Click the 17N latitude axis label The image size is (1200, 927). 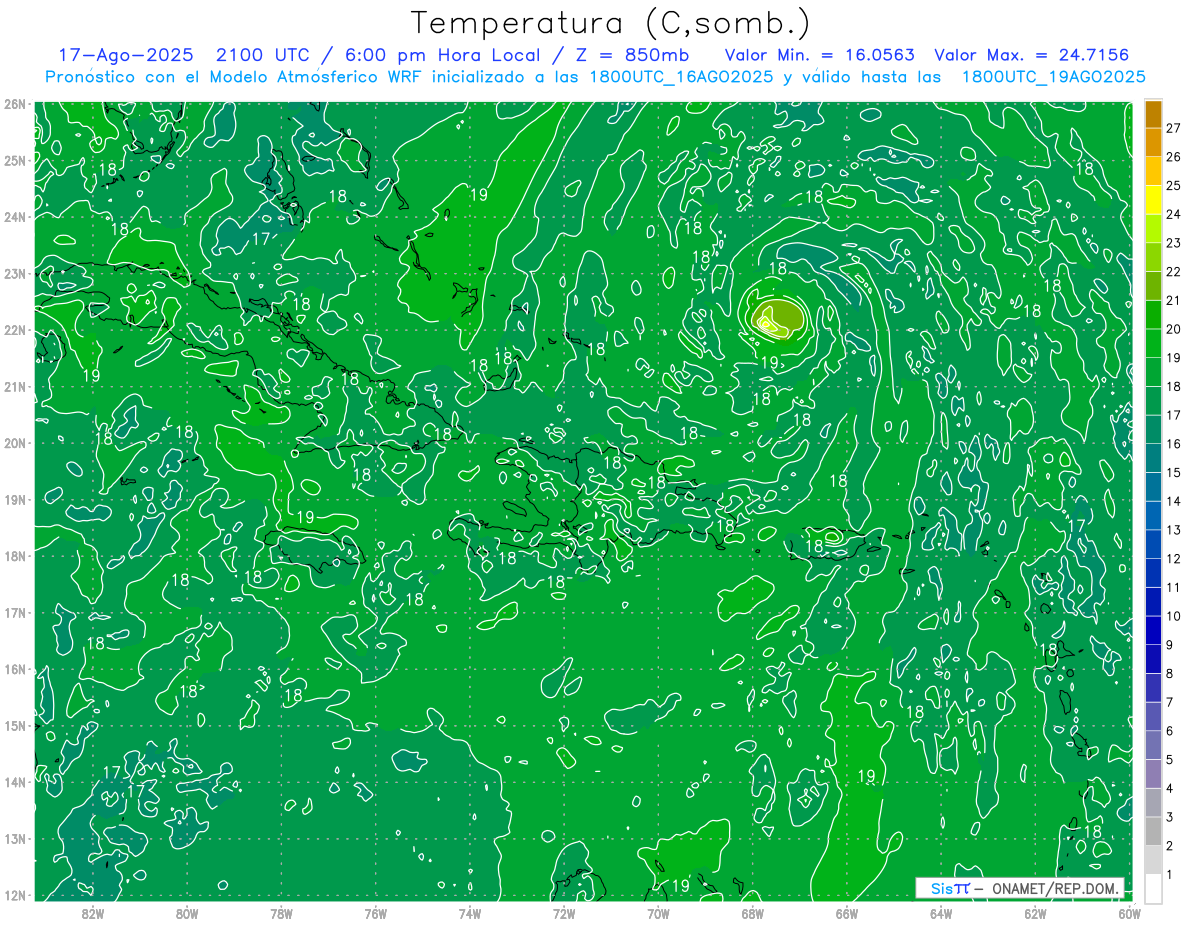pos(15,612)
